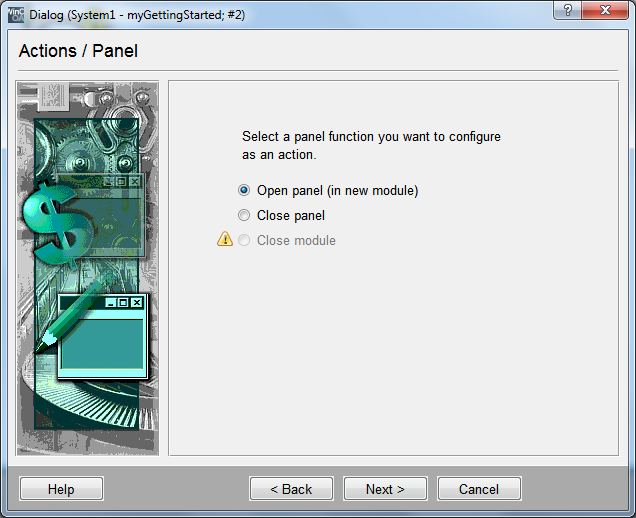Choose the 'Close panel' radio option
The height and width of the screenshot is (518, 636).
(244, 215)
